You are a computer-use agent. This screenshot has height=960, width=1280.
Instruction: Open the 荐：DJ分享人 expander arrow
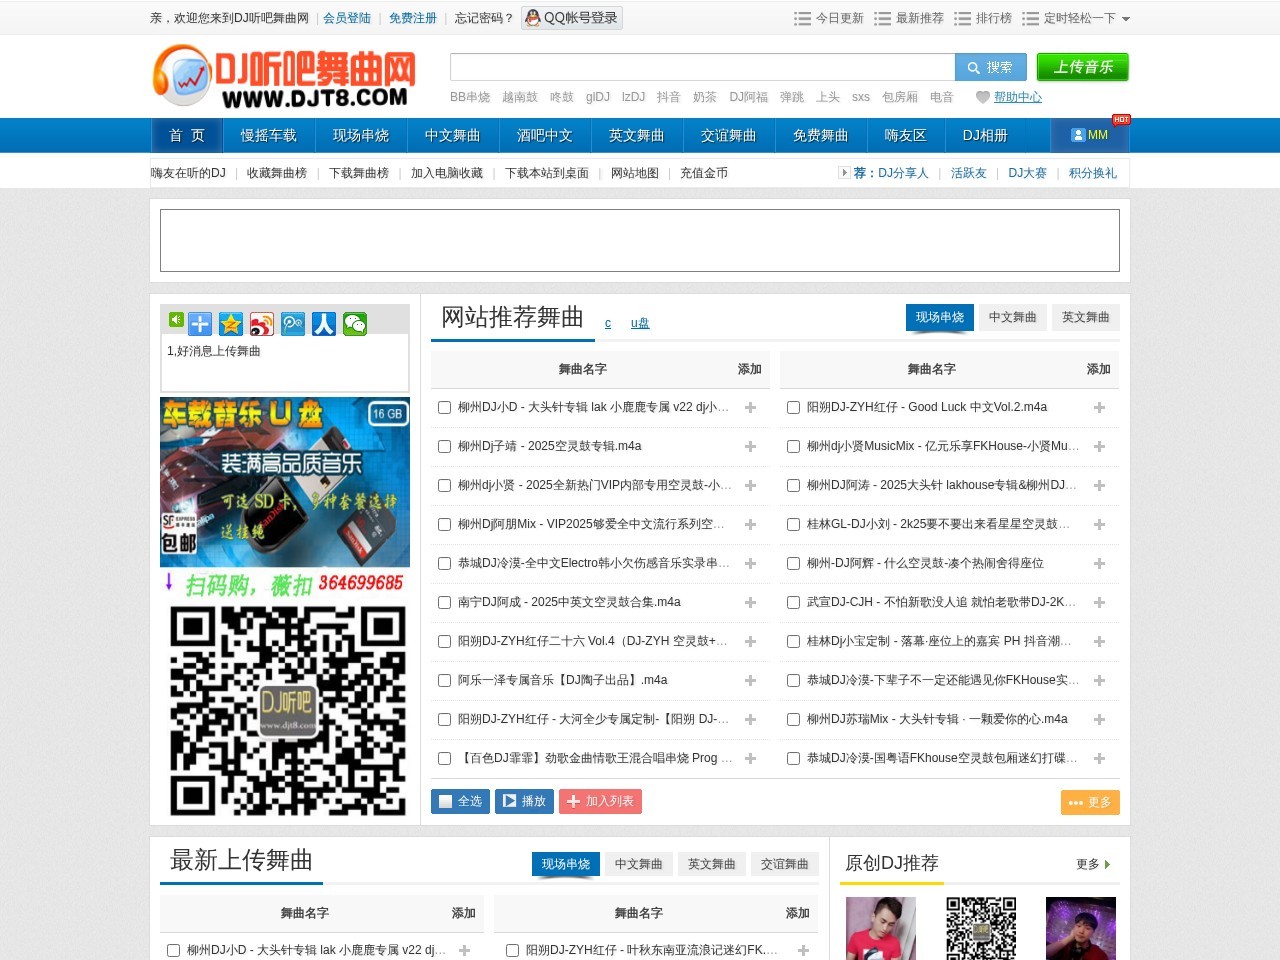[x=845, y=172]
